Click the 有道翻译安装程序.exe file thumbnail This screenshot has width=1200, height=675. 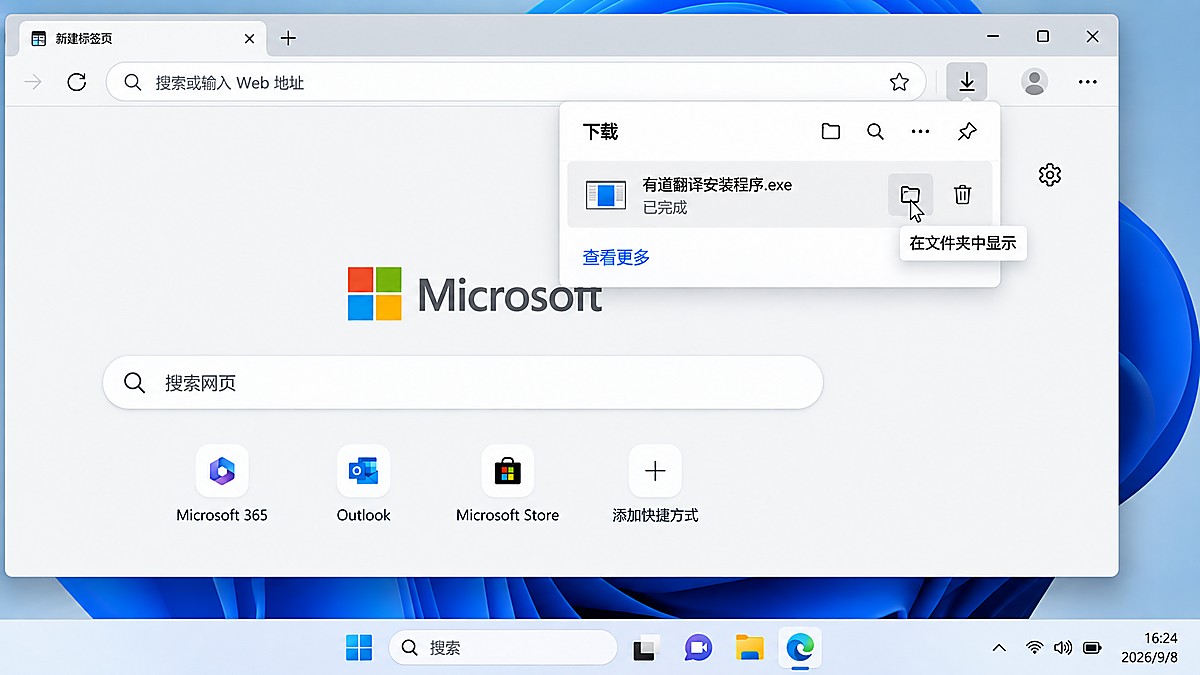(606, 195)
